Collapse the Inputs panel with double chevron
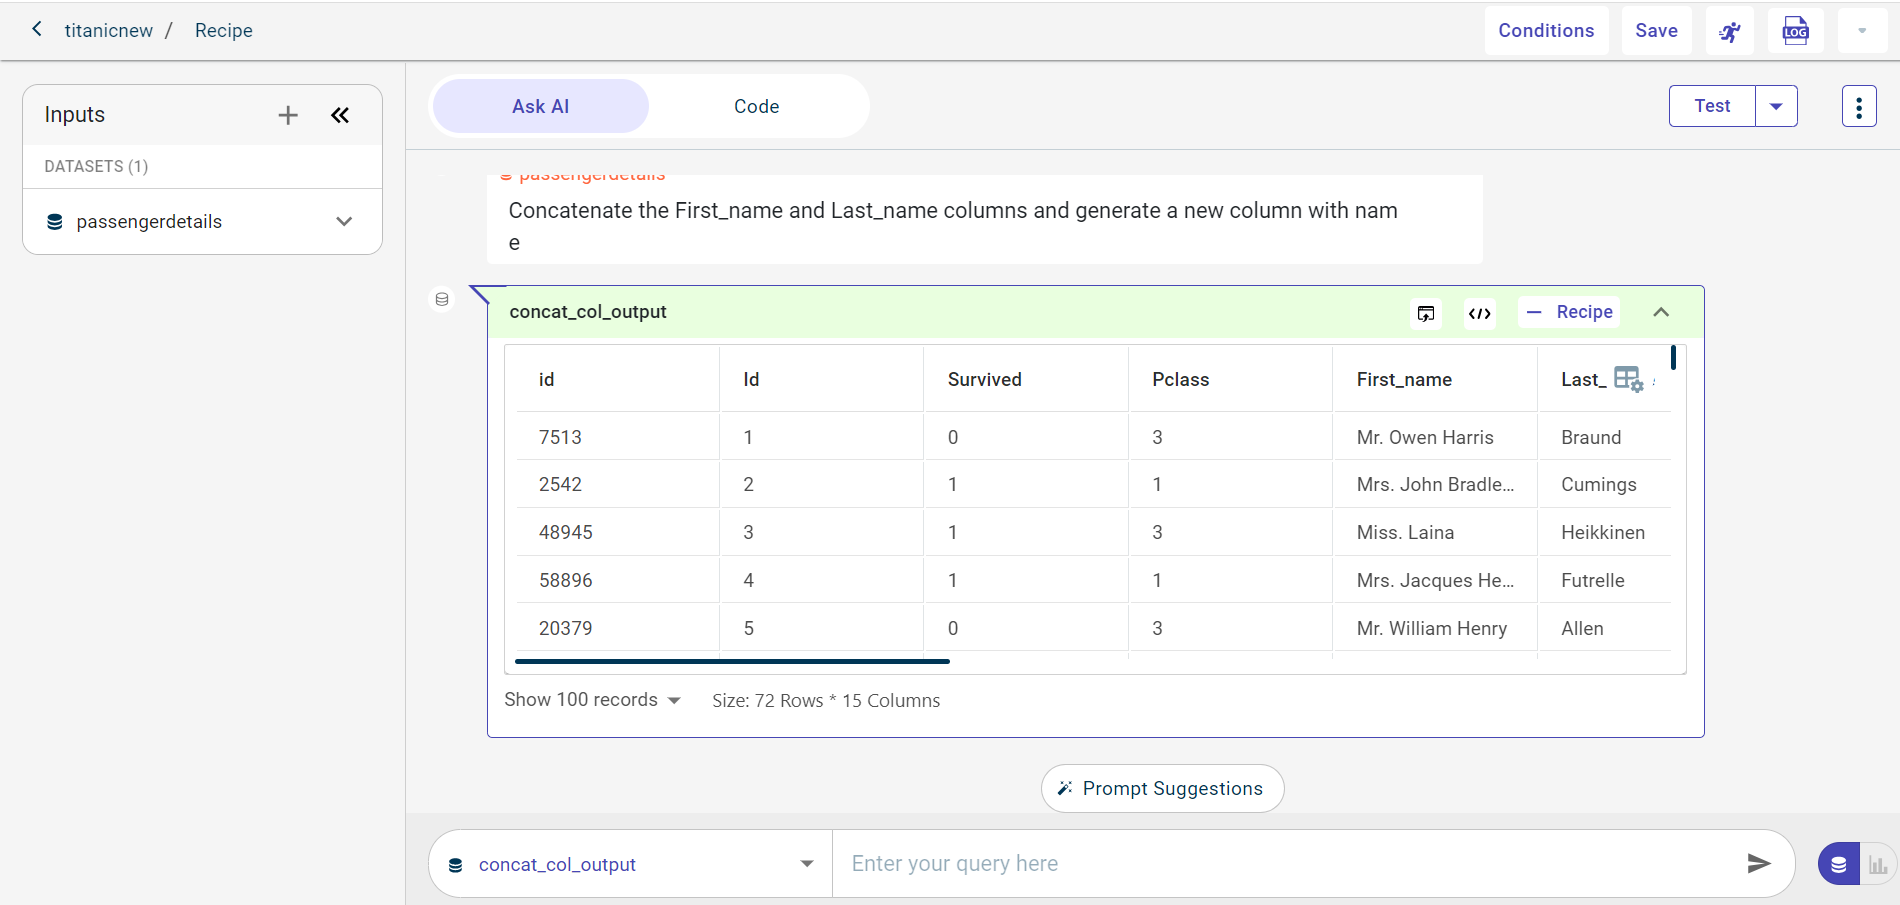Image resolution: width=1900 pixels, height=905 pixels. tap(340, 115)
